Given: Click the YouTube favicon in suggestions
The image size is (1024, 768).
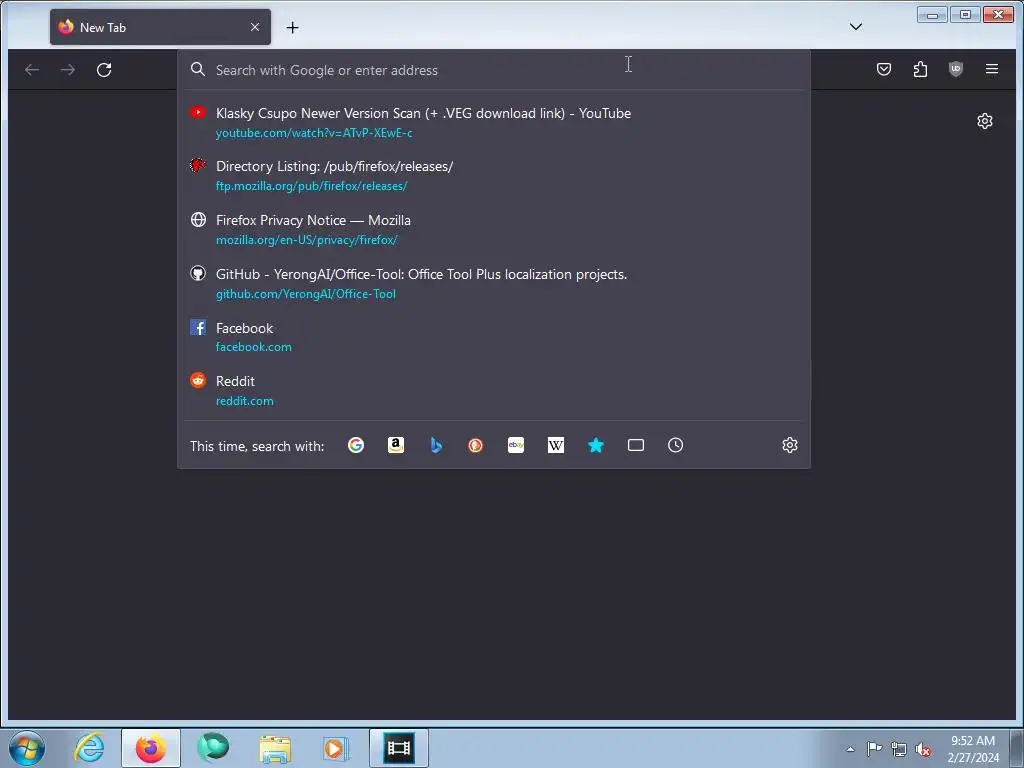Looking at the screenshot, I should click(198, 112).
